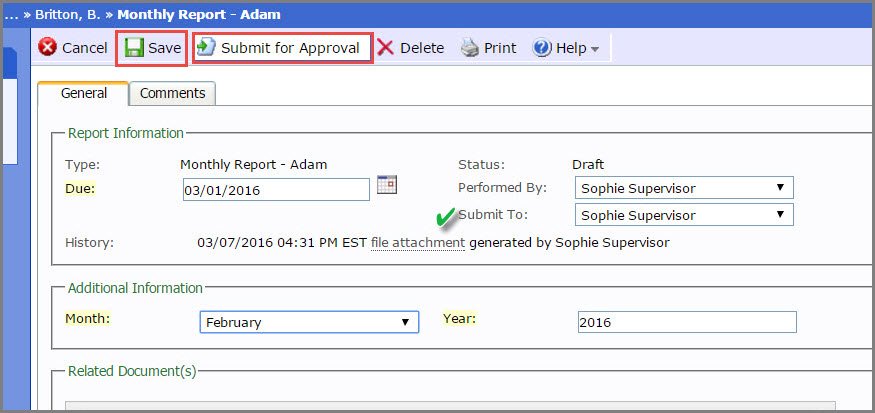Click the red X Delete icon
The image size is (875, 413).
(x=386, y=48)
